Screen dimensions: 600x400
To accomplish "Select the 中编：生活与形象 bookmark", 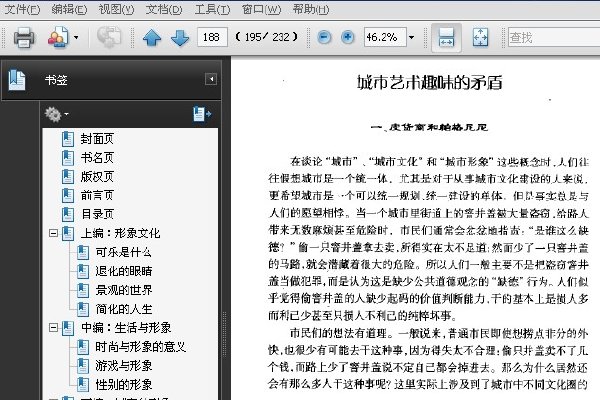I will coord(126,328).
